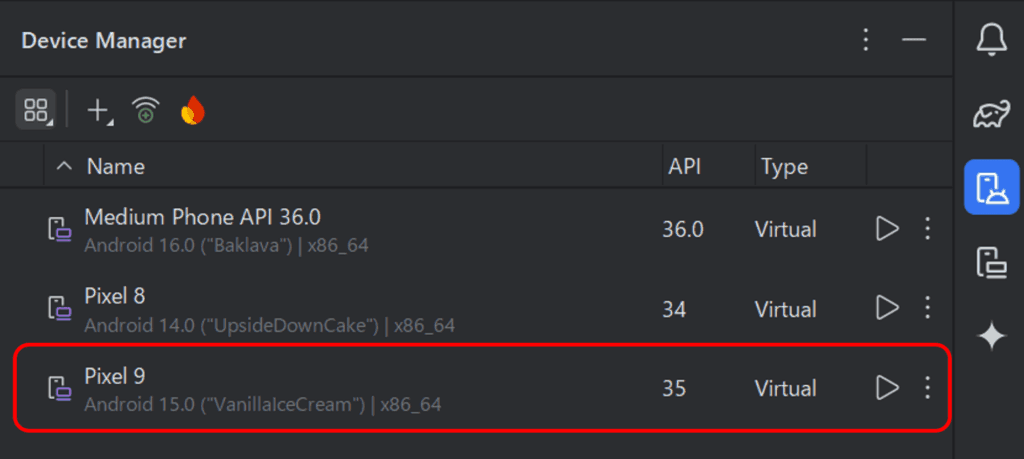Open the Running Devices sidebar icon
This screenshot has height=459, width=1024.
pos(991,263)
